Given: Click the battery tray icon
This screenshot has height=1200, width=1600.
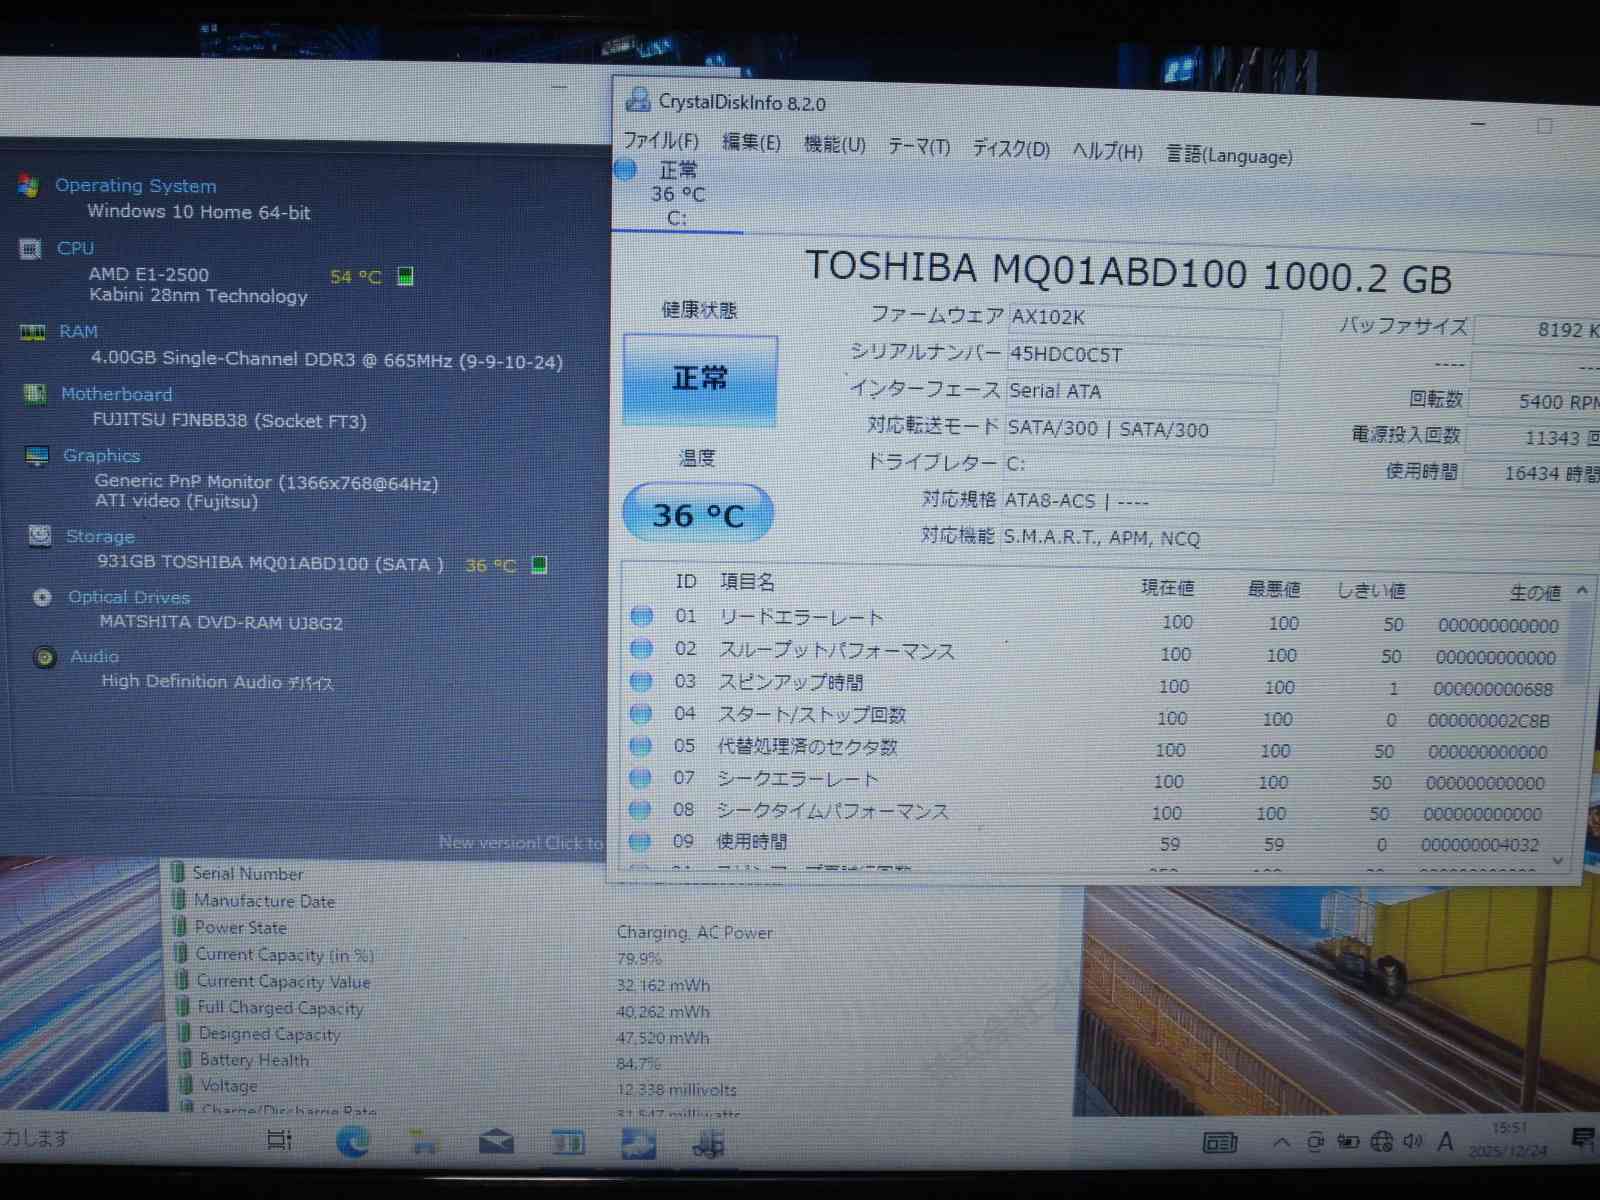Looking at the screenshot, I should pyautogui.click(x=1348, y=1141).
